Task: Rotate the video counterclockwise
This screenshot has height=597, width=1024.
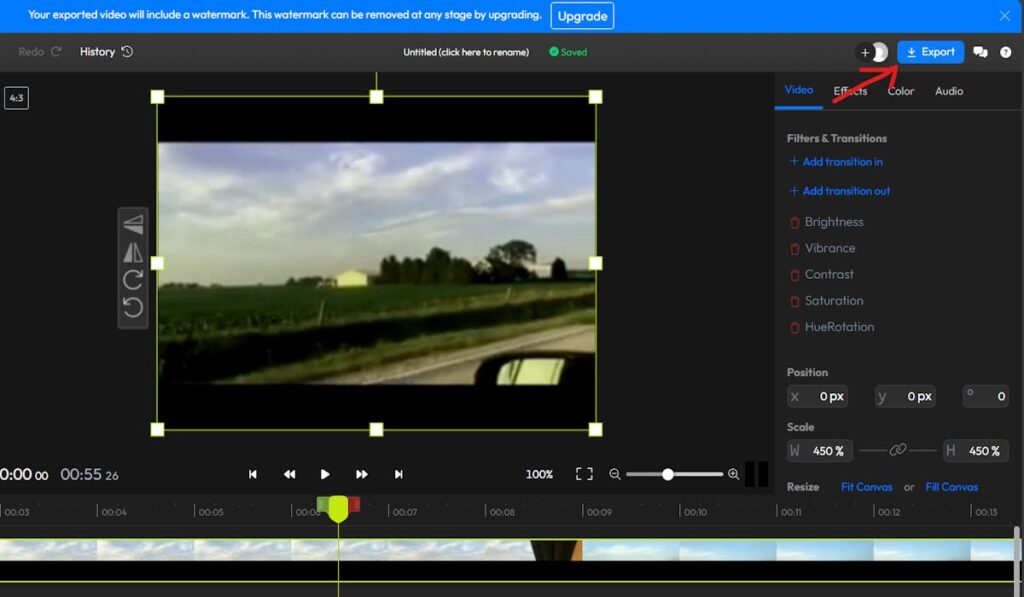Action: tap(133, 307)
